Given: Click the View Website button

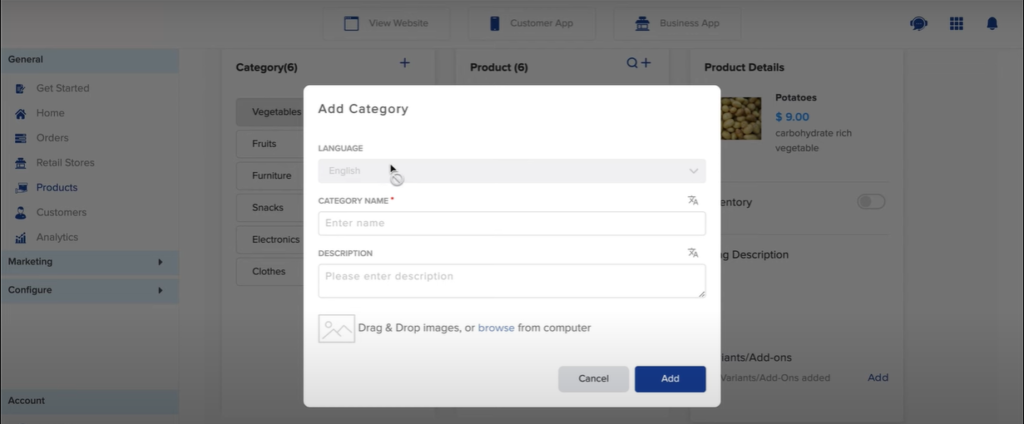Looking at the screenshot, I should [x=387, y=24].
